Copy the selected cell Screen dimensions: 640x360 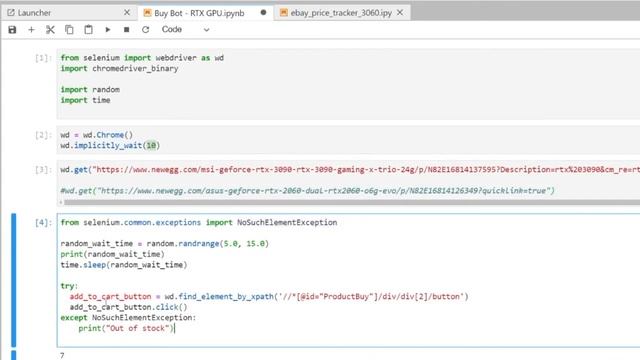[x=69, y=29]
